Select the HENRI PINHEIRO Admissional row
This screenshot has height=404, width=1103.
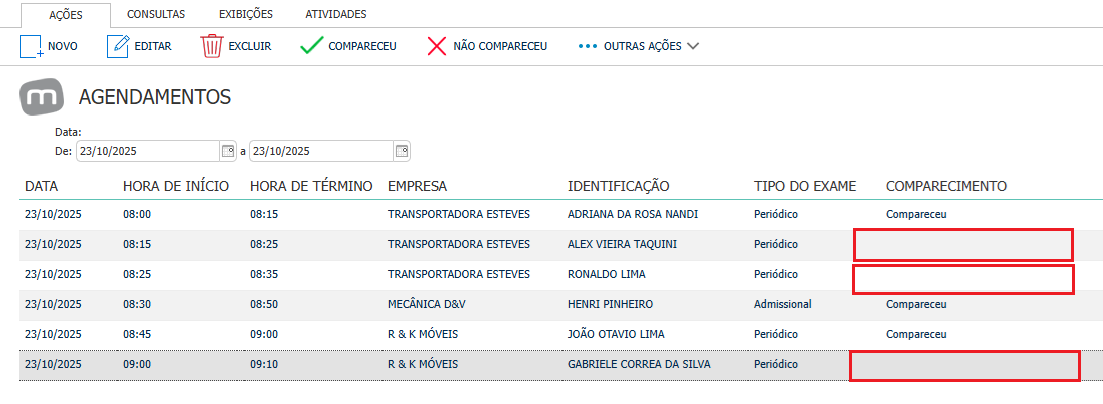click(552, 305)
